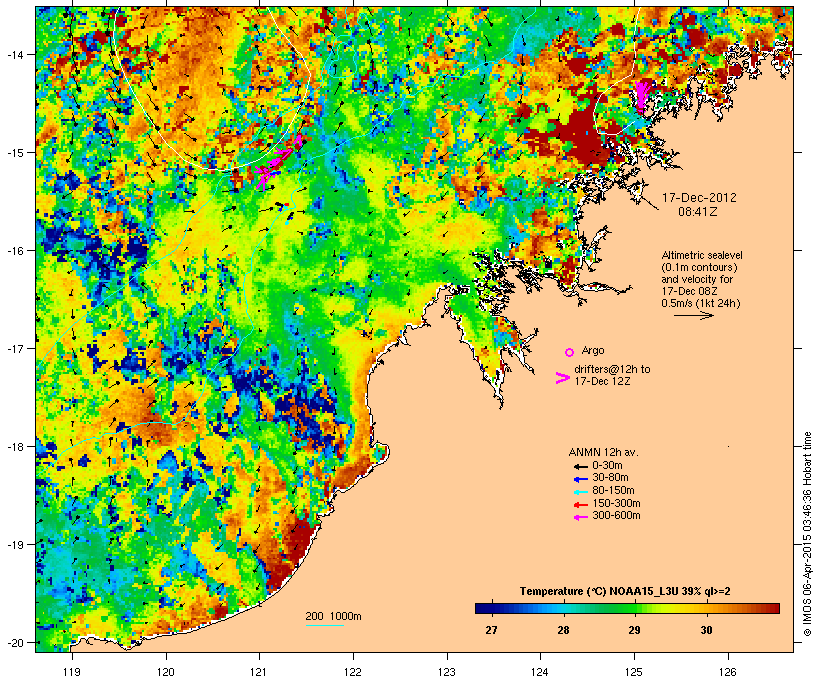Click the 119 longitude axis label
The height and width of the screenshot is (680, 820).
pyautogui.click(x=72, y=672)
